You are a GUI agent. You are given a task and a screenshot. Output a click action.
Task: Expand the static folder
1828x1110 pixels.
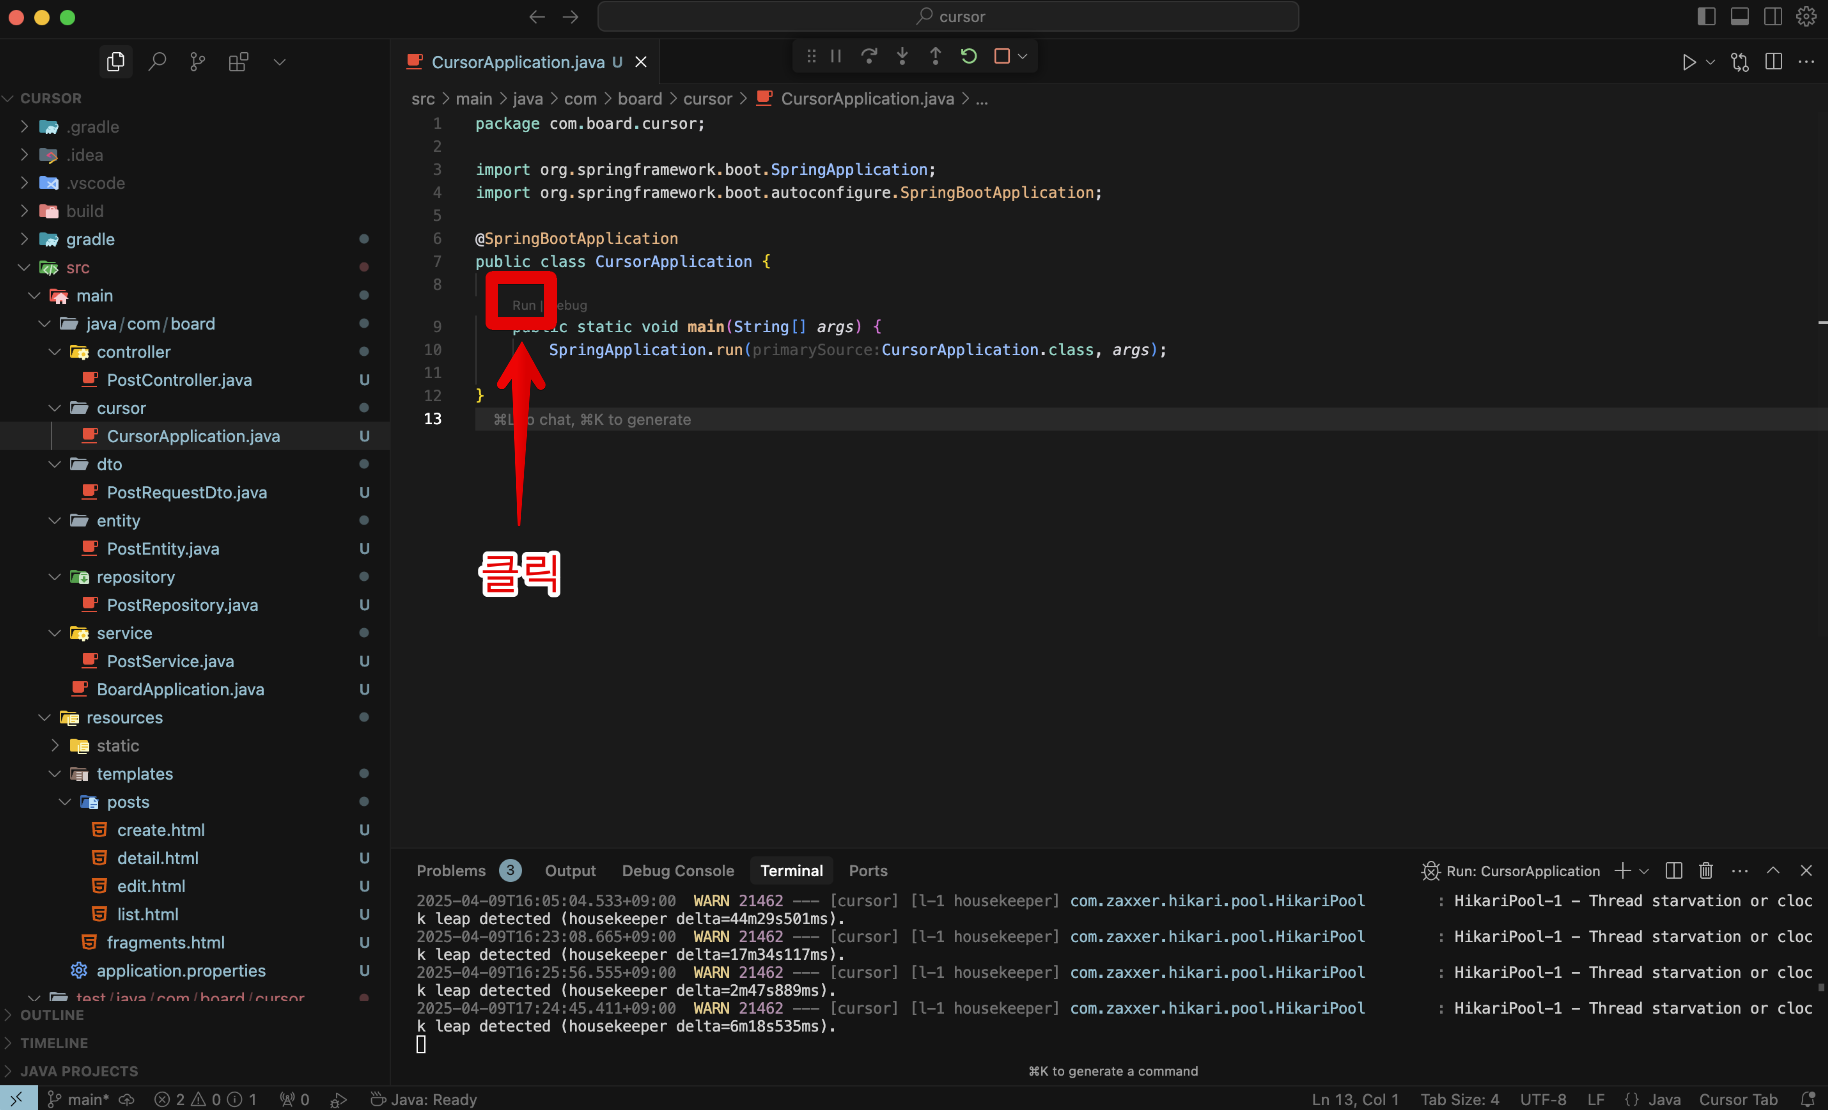[x=55, y=746]
